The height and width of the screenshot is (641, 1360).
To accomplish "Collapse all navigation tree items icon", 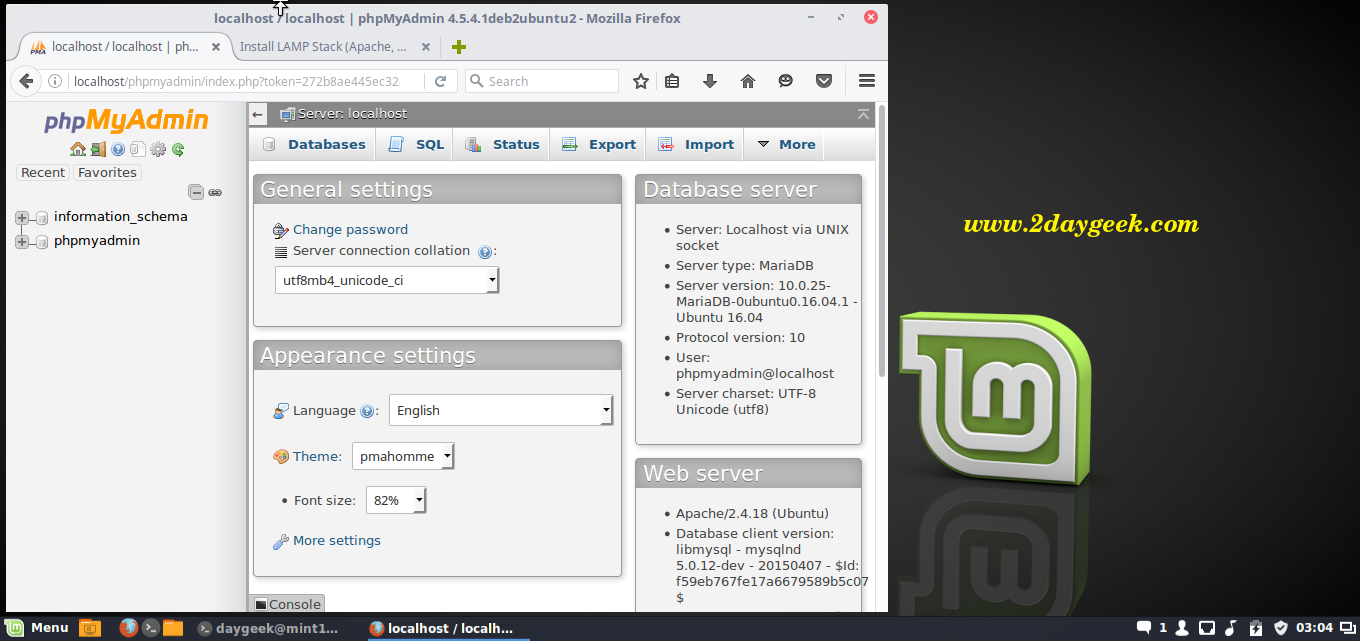I will 197,192.
